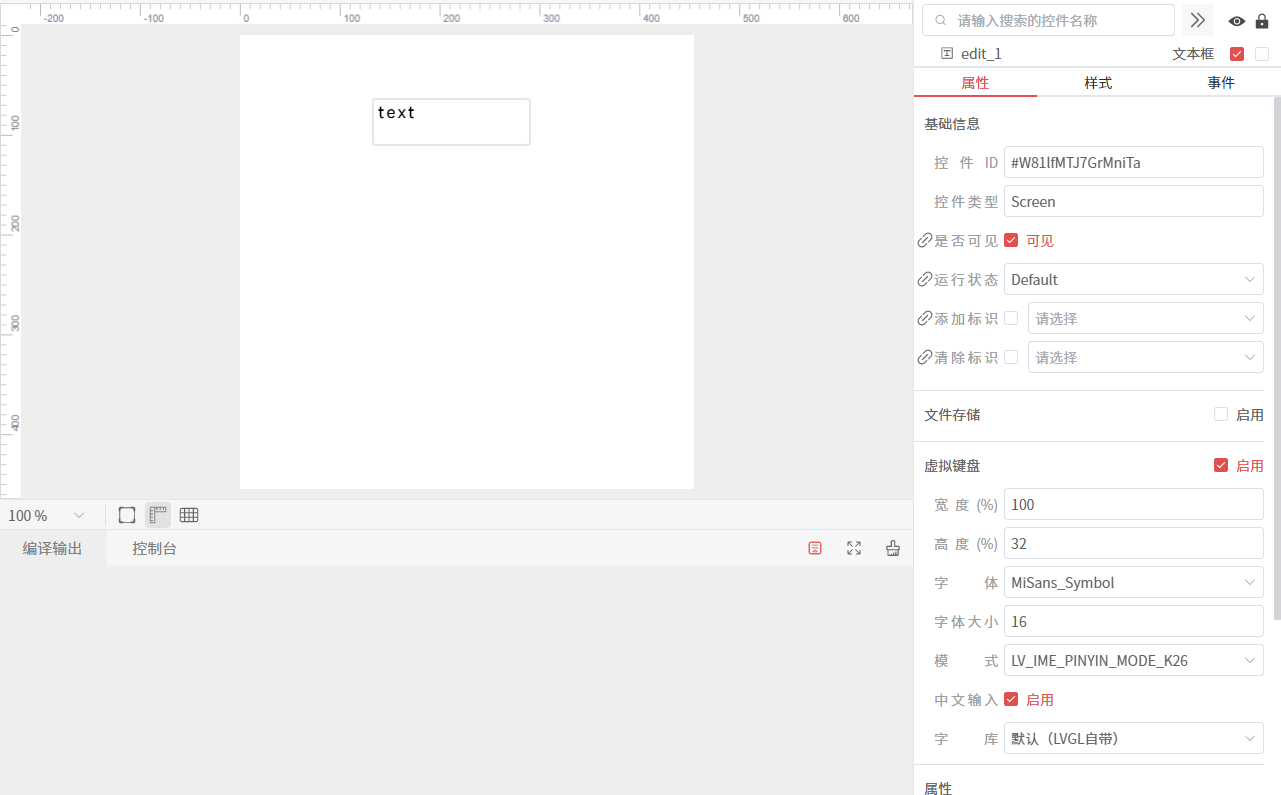Toggle the ruler display icon
The height and width of the screenshot is (795, 1281).
158,515
